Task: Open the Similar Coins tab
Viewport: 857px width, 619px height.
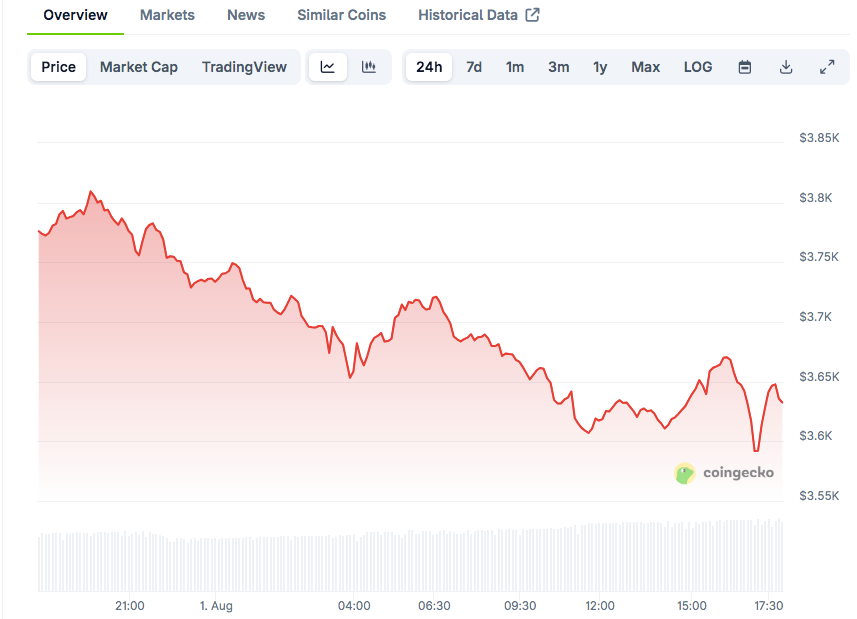Action: (x=341, y=15)
